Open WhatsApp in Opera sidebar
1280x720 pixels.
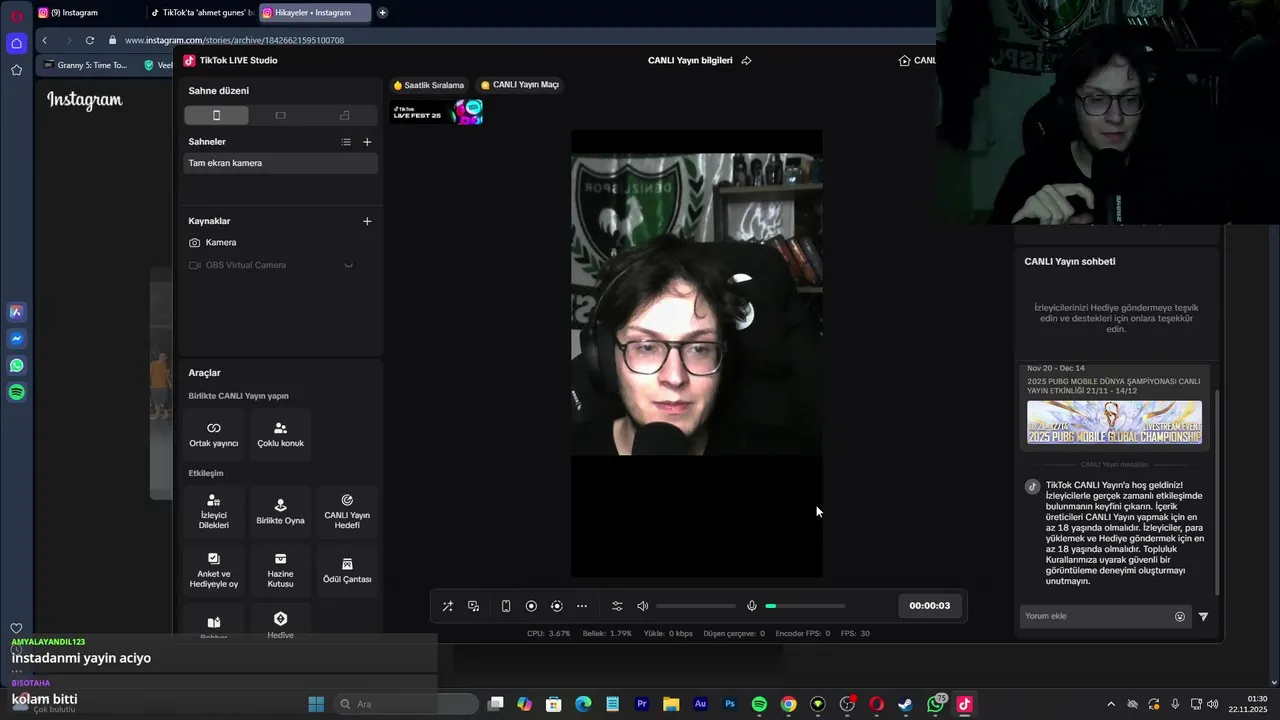pyautogui.click(x=16, y=366)
